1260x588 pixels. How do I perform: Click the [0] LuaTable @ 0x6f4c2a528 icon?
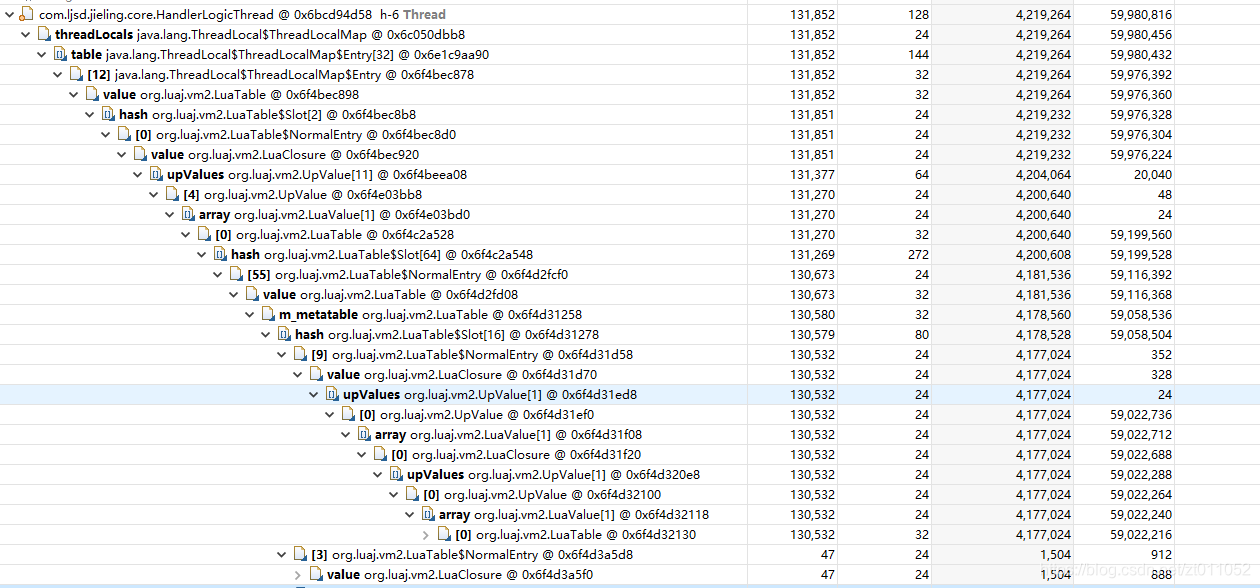(x=202, y=235)
